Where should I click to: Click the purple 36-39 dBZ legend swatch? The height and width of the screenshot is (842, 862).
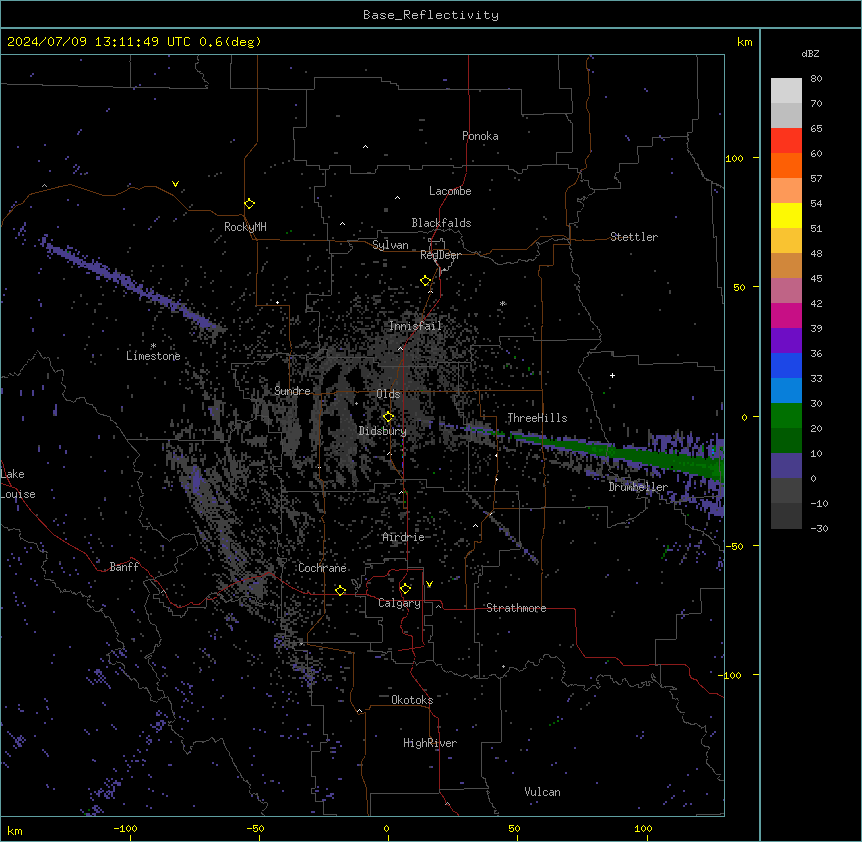point(786,340)
